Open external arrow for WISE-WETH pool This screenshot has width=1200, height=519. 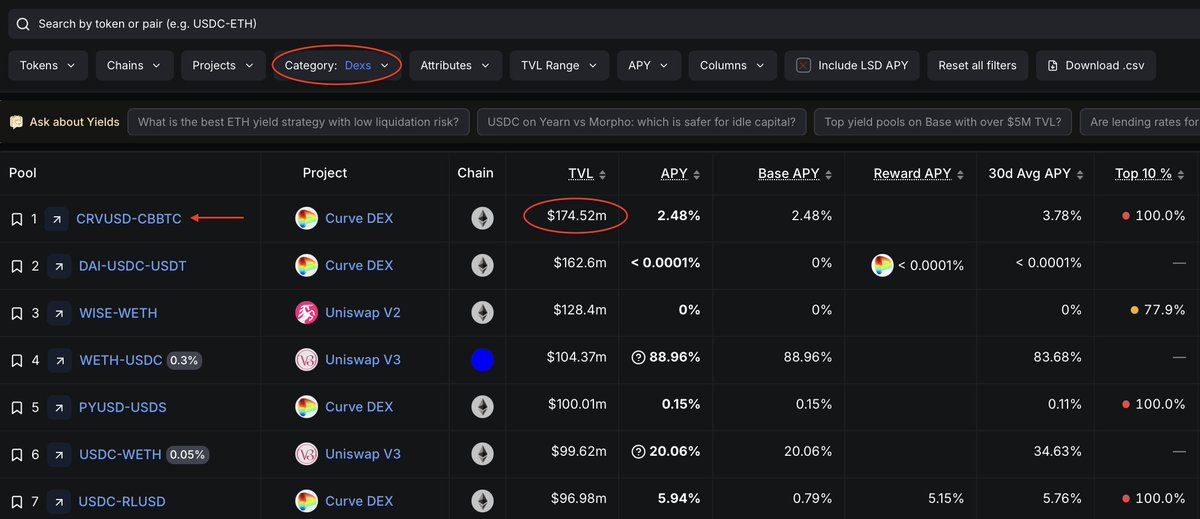point(58,313)
